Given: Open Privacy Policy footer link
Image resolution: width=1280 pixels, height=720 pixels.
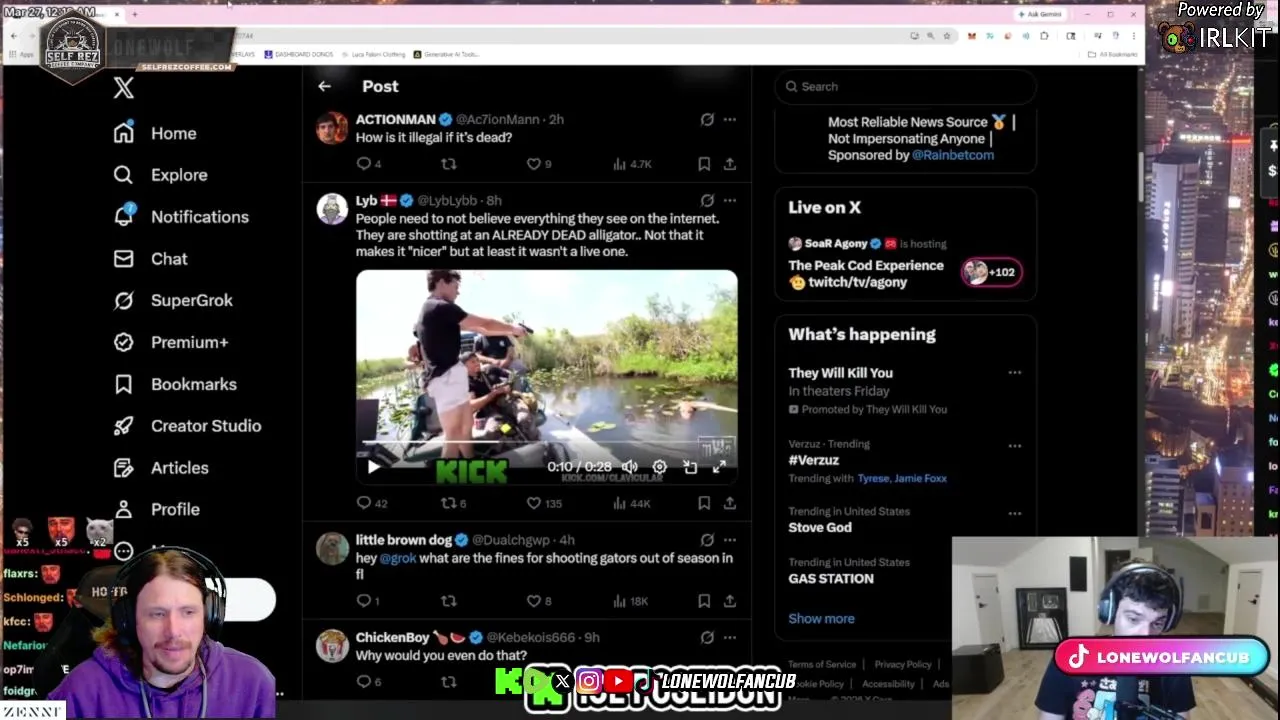Looking at the screenshot, I should pyautogui.click(x=903, y=664).
